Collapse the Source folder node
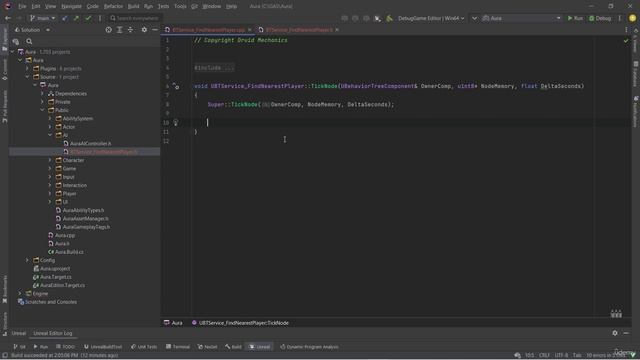640x360 pixels. point(27,77)
